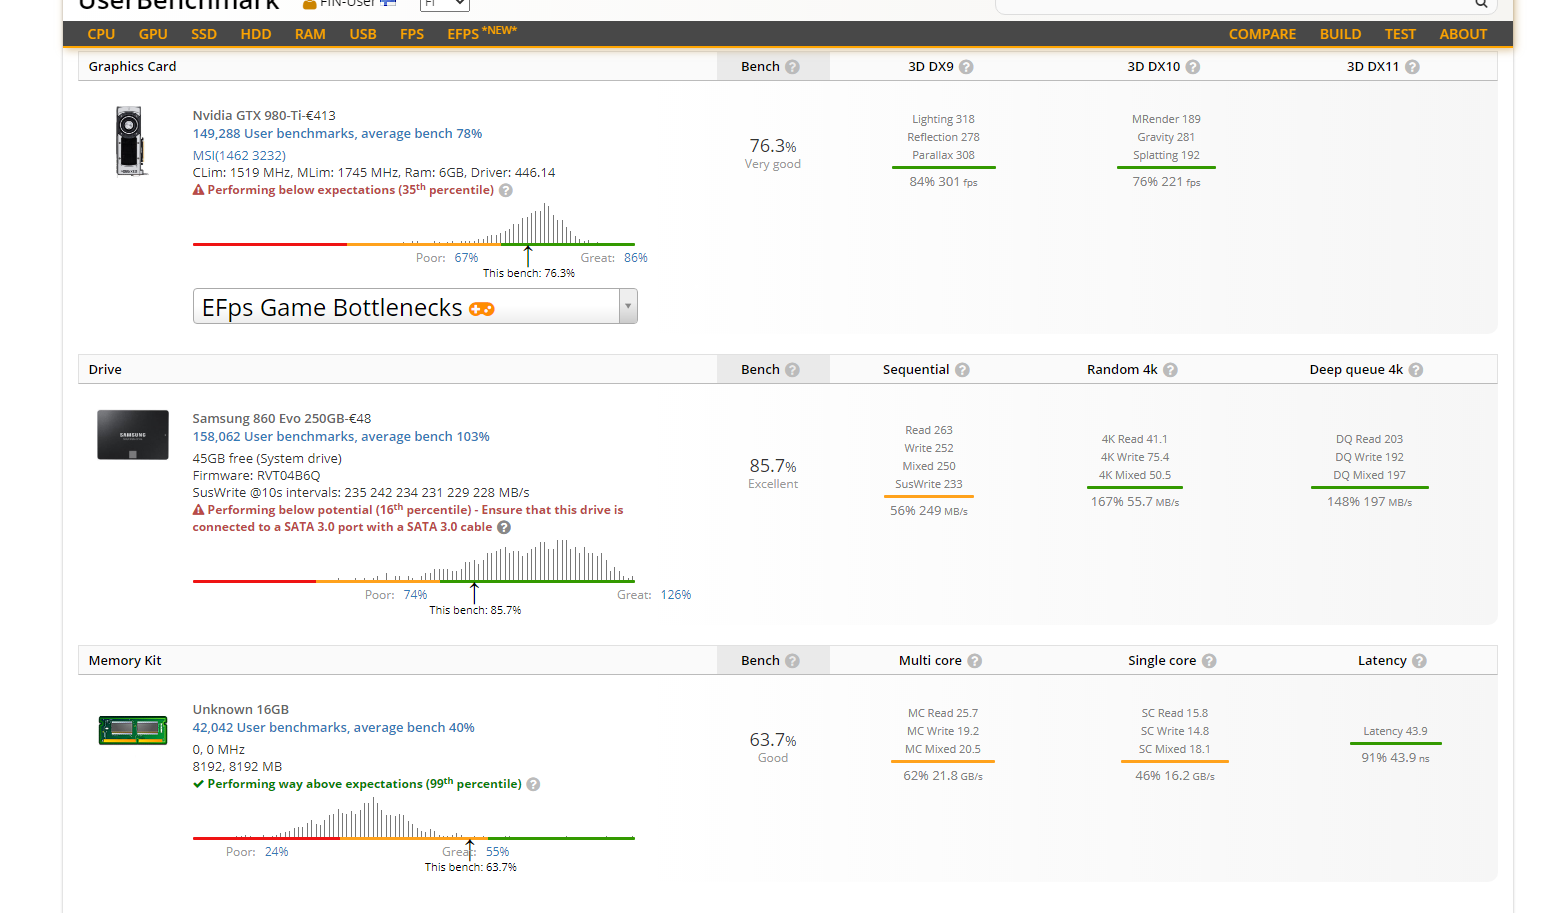Go to the COMPARE page

(1262, 34)
